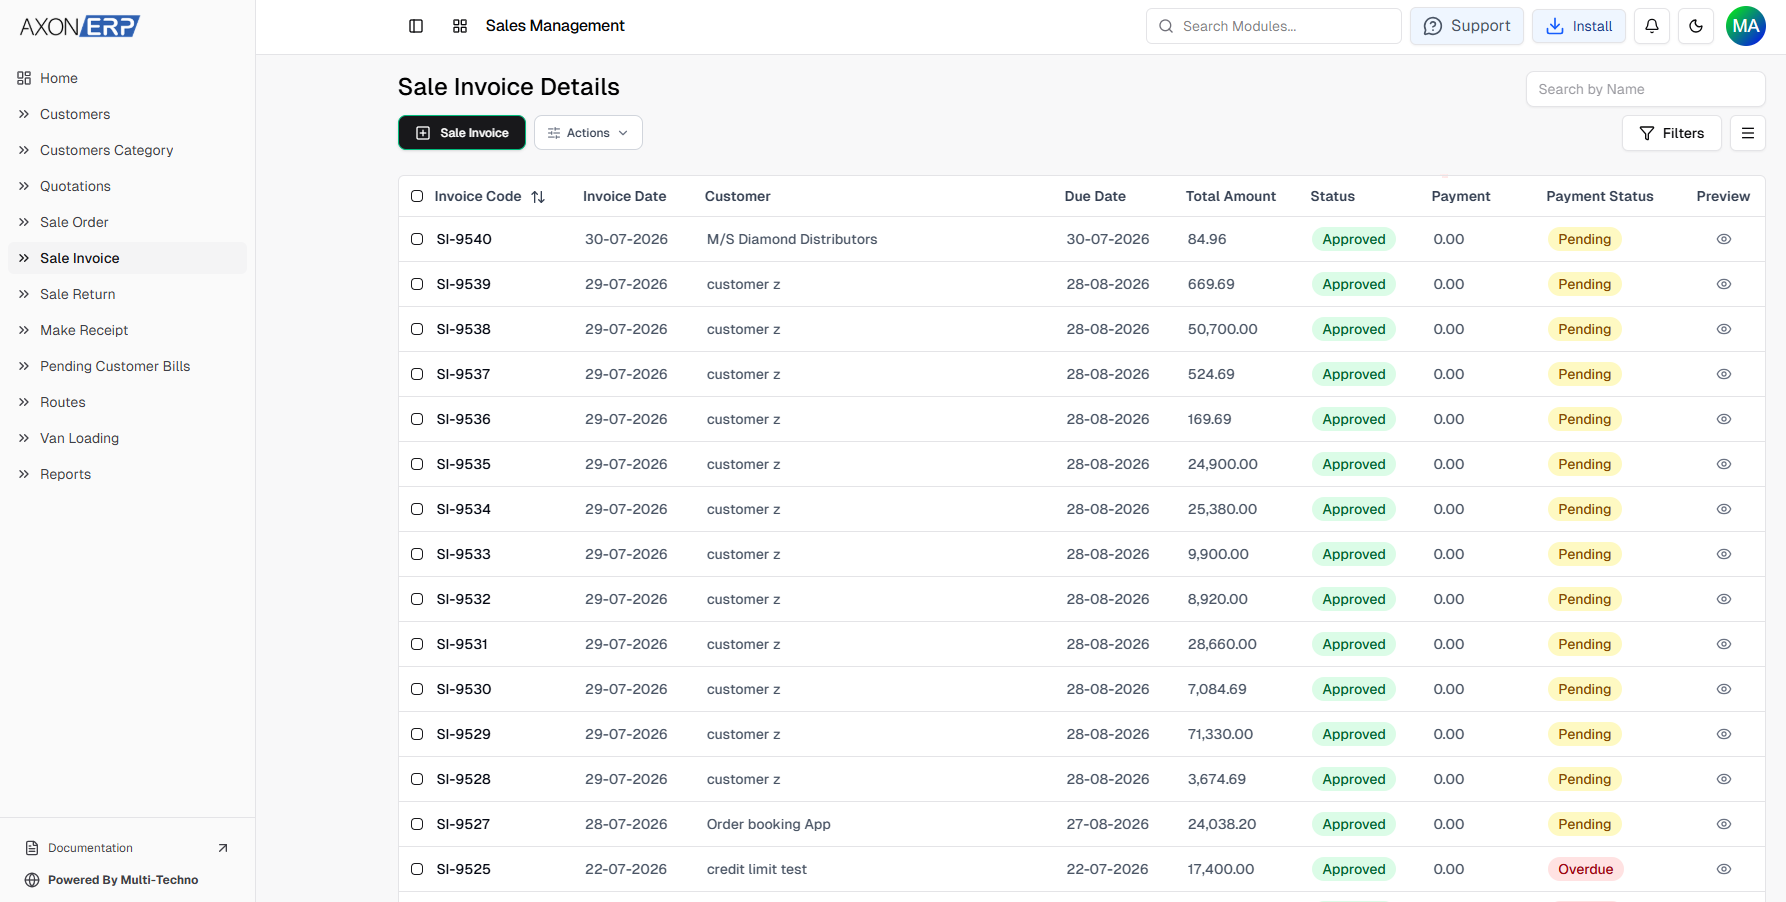Image resolution: width=1786 pixels, height=902 pixels.
Task: Click the 71,330.00 total amount
Action: 1220,734
